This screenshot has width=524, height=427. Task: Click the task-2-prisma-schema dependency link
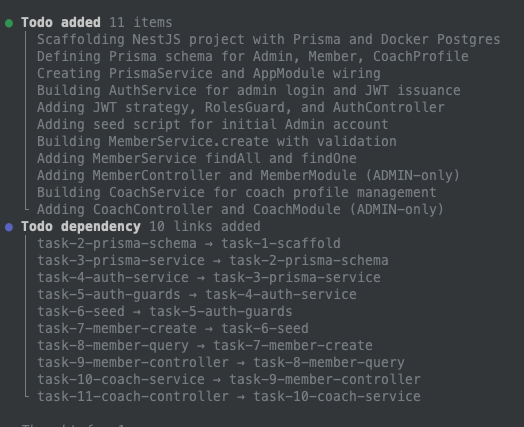pyautogui.click(x=189, y=244)
